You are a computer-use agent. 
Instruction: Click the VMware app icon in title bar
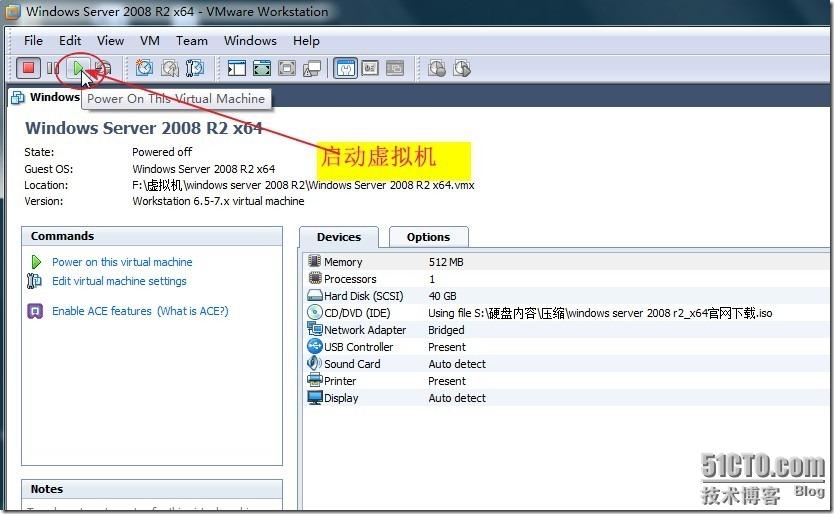pyautogui.click(x=12, y=11)
